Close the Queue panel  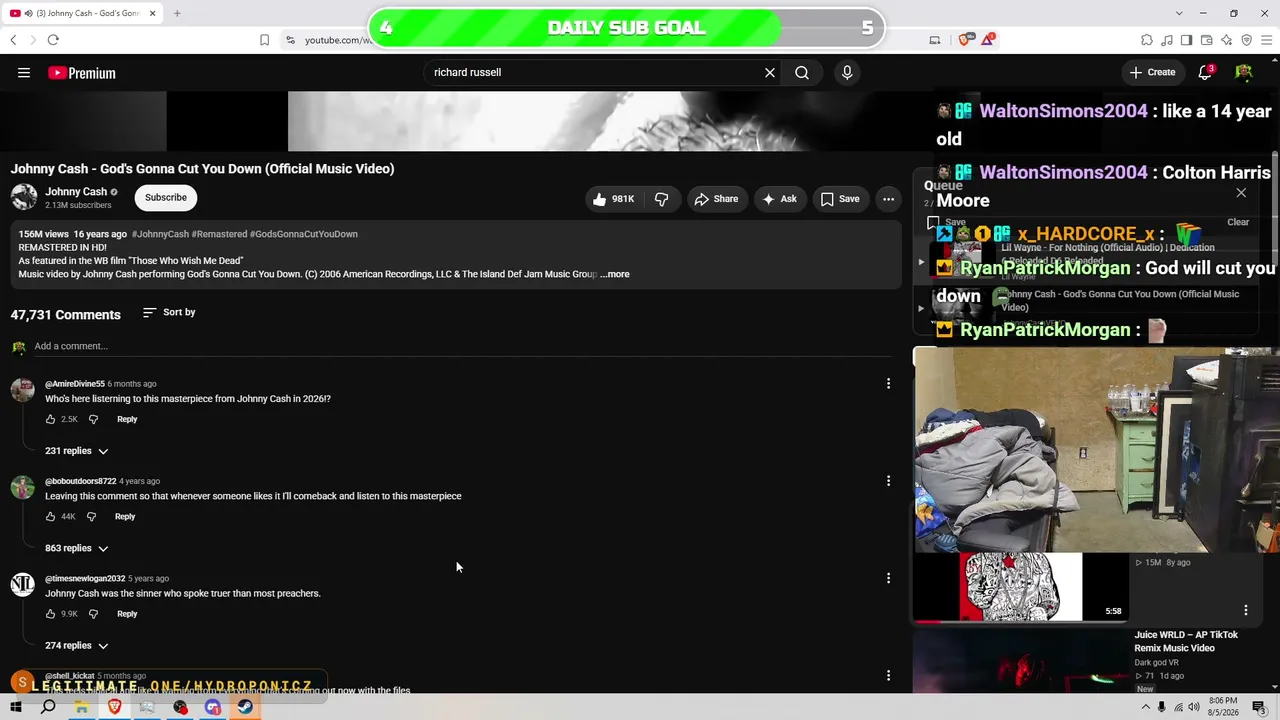[1241, 193]
